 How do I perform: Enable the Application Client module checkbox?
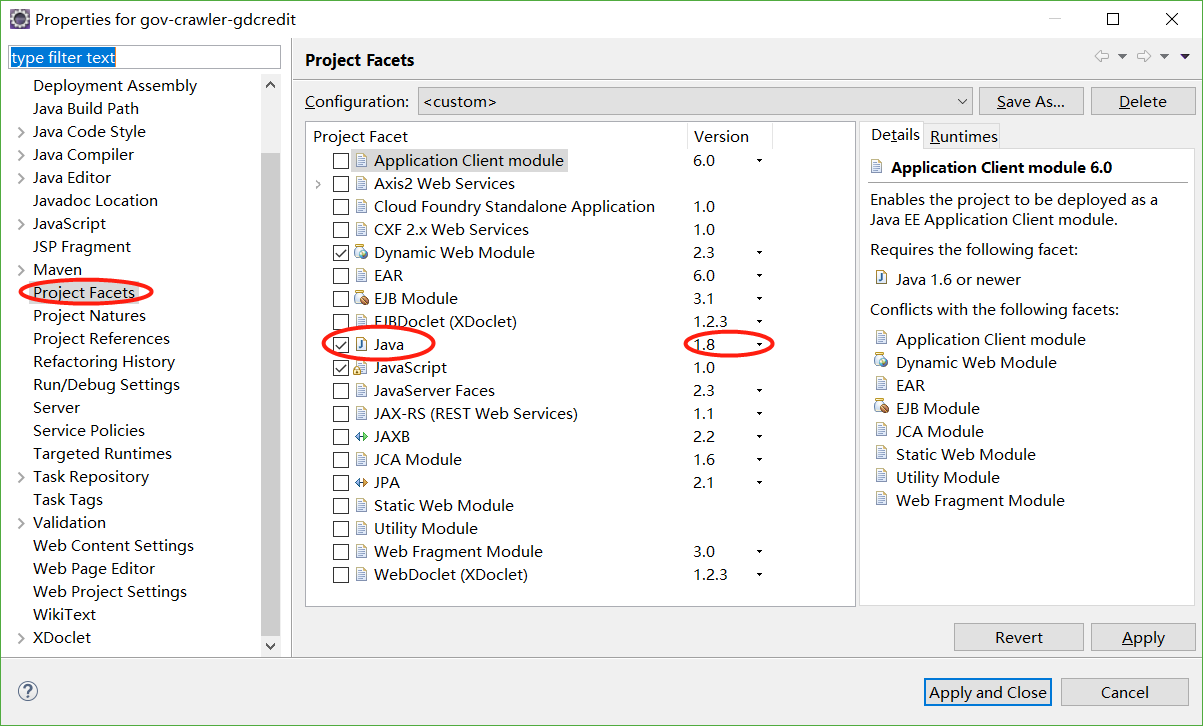(341, 161)
